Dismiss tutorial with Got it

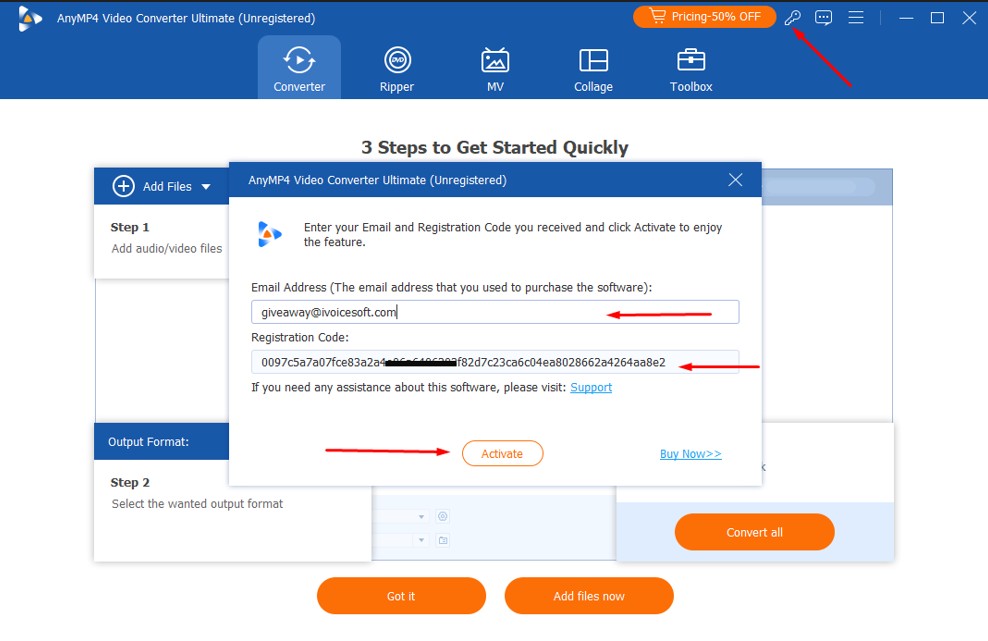(400, 595)
